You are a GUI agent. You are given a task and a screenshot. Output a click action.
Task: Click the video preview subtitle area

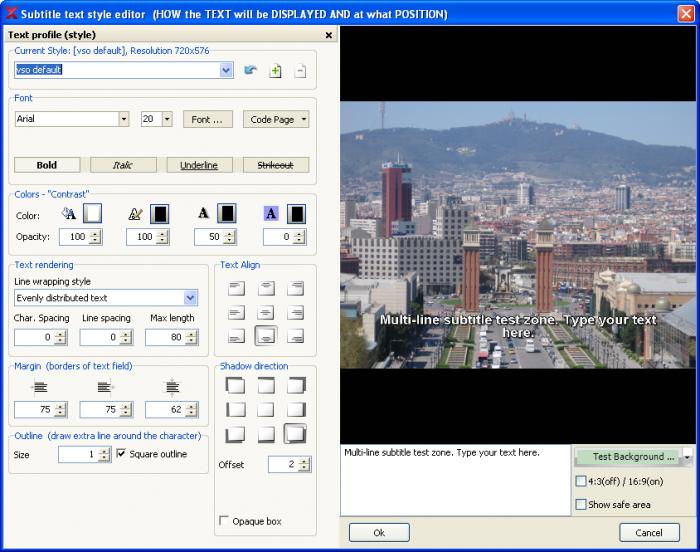[x=518, y=326]
